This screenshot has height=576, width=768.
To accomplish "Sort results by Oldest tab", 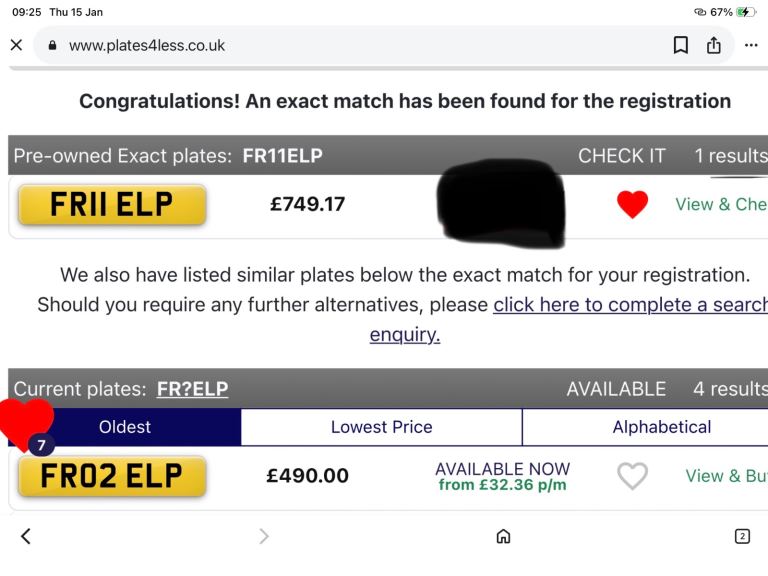I will 125,427.
